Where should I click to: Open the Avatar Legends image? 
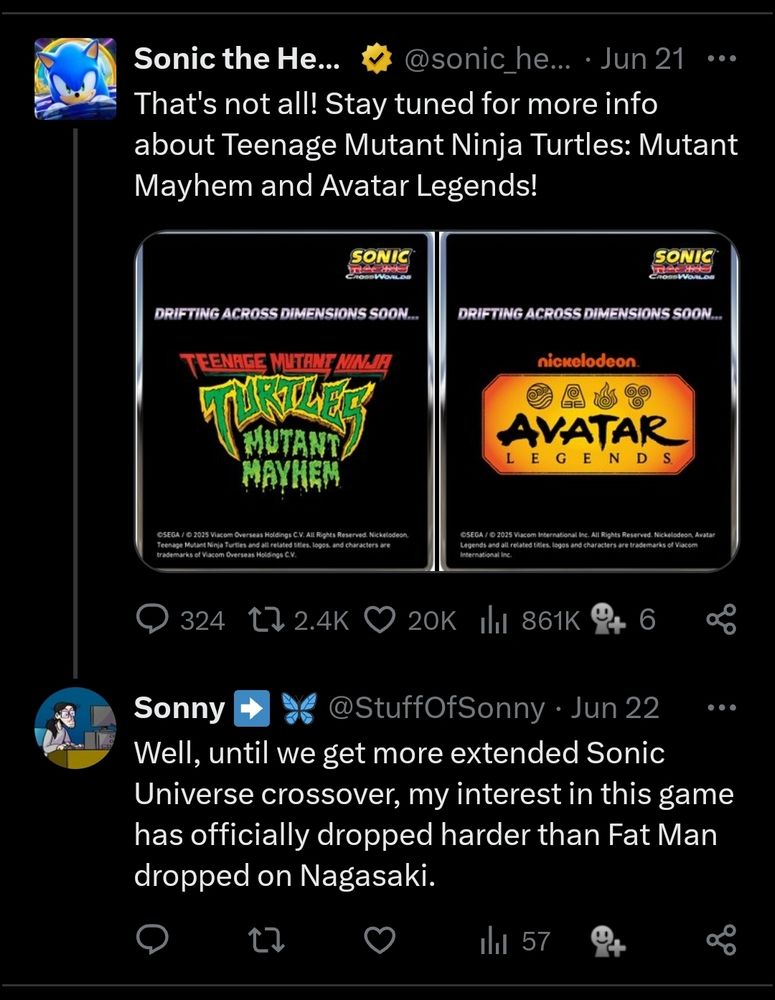tap(589, 401)
